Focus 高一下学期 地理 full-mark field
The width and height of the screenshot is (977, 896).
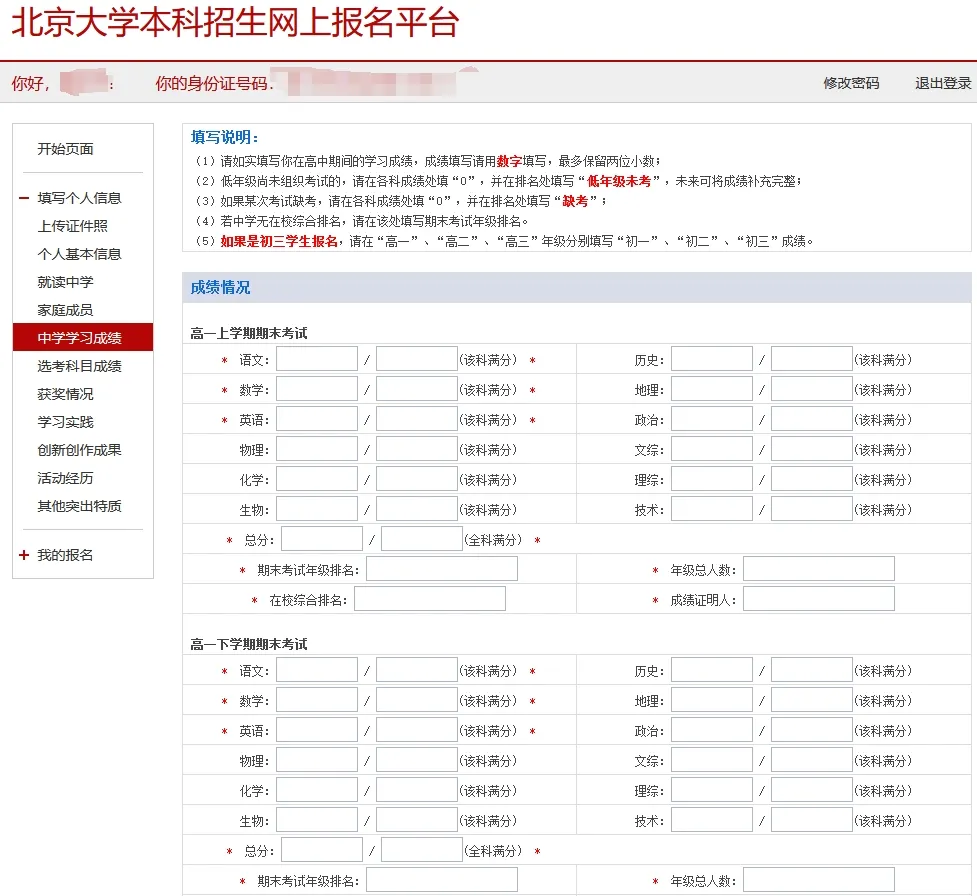point(812,700)
